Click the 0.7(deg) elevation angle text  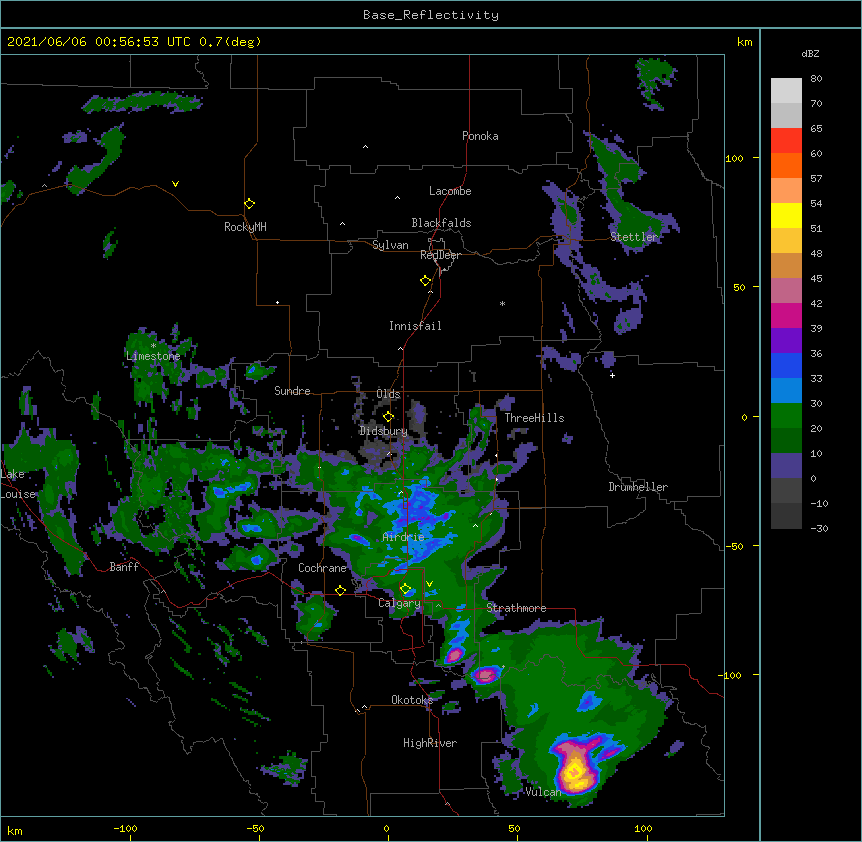[x=230, y=42]
